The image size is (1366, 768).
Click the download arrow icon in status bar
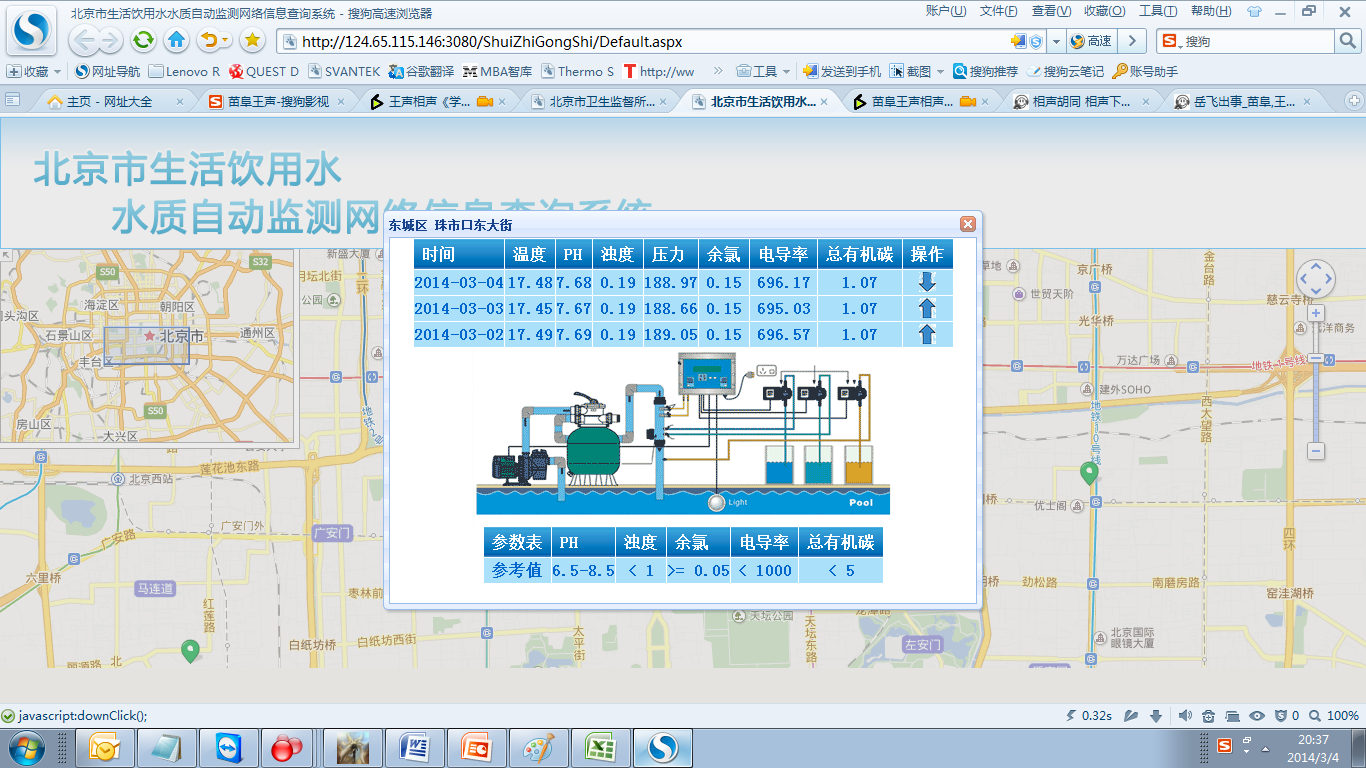(1156, 716)
